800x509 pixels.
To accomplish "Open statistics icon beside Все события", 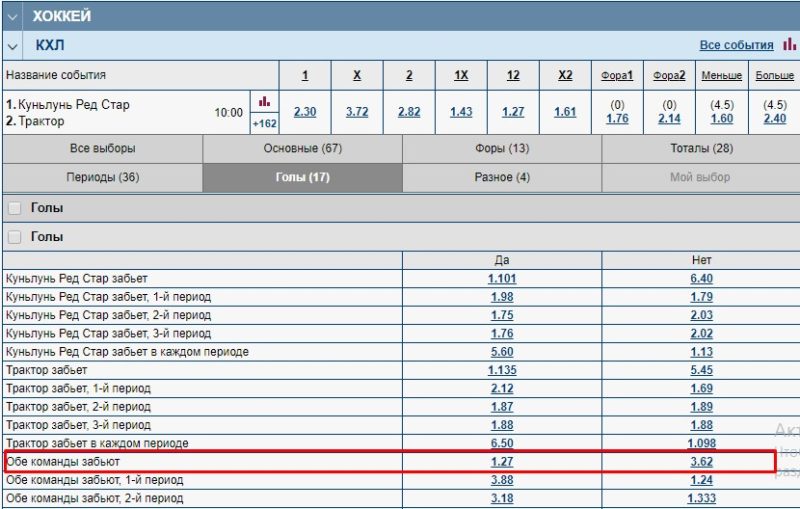I will (790, 45).
